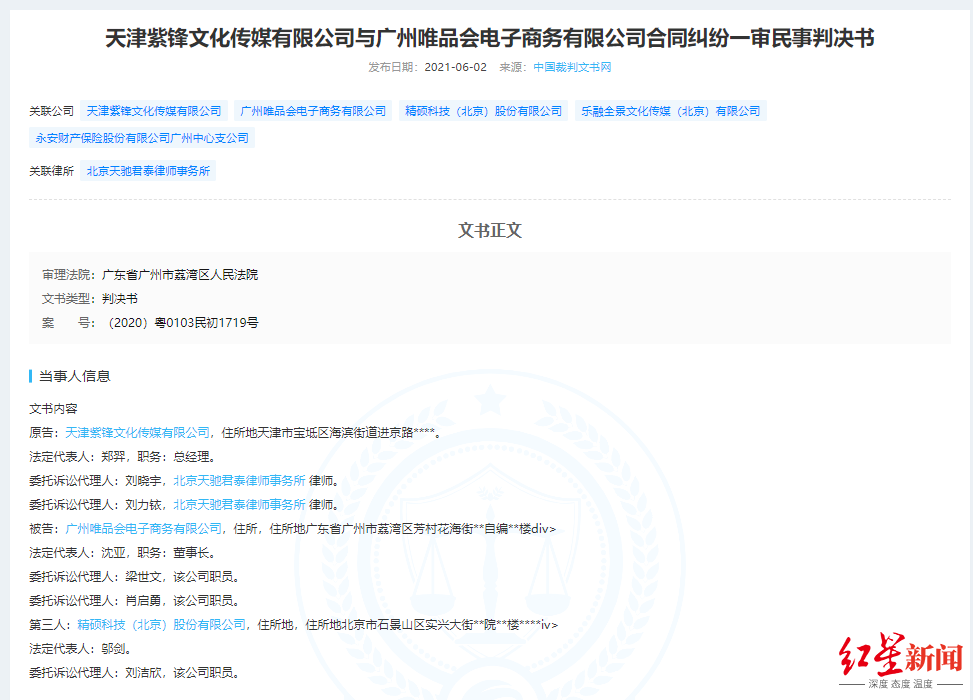Screen dimensions: 973x700
Task: Open related company tag 广州唯品会电子商务有限公司
Action: click(313, 111)
